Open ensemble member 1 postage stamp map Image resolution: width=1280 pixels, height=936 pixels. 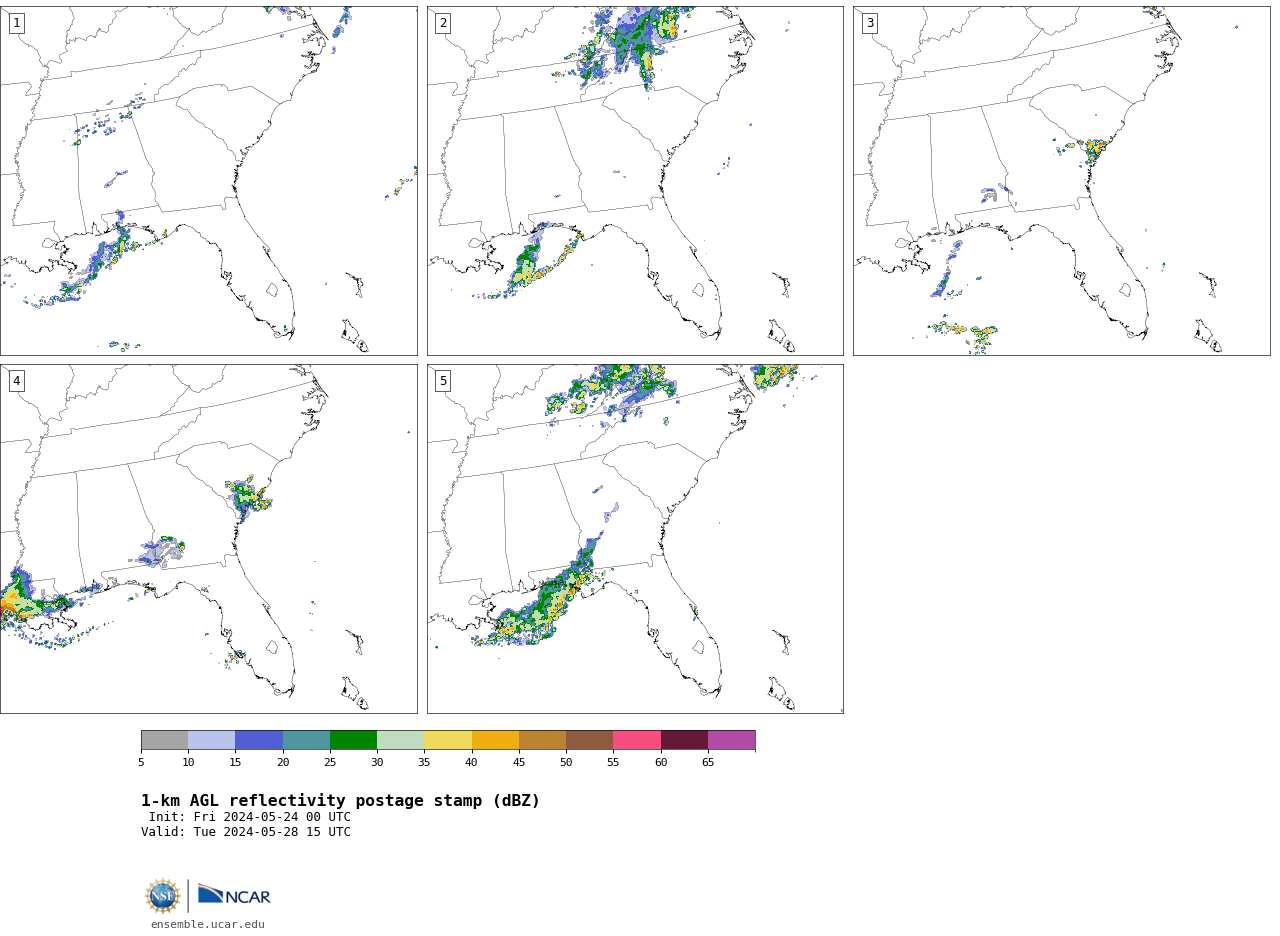coord(208,181)
